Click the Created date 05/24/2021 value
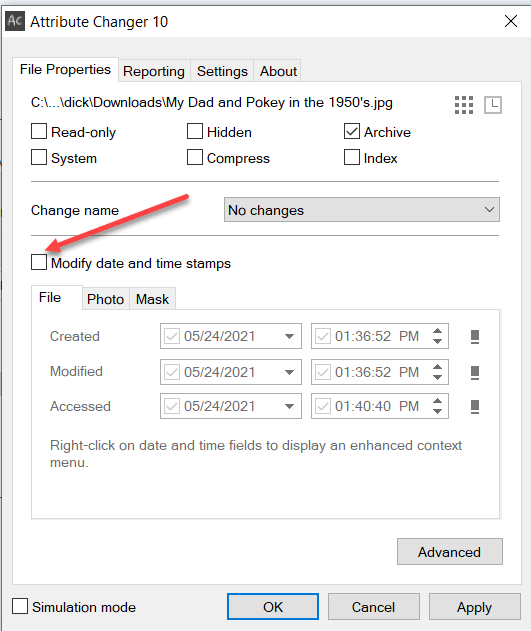Viewport: 531px width, 631px height. point(220,336)
